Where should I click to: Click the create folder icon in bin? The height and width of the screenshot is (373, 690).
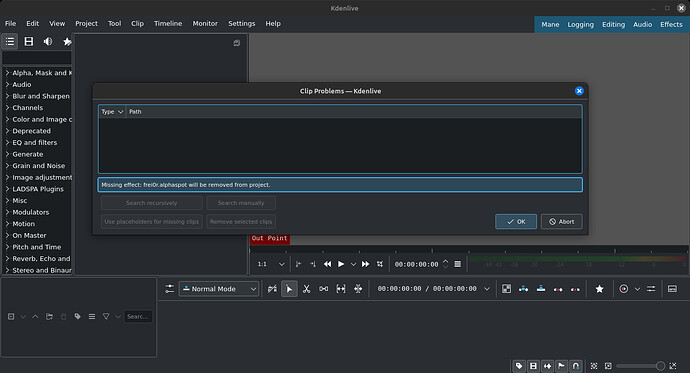click(x=49, y=316)
